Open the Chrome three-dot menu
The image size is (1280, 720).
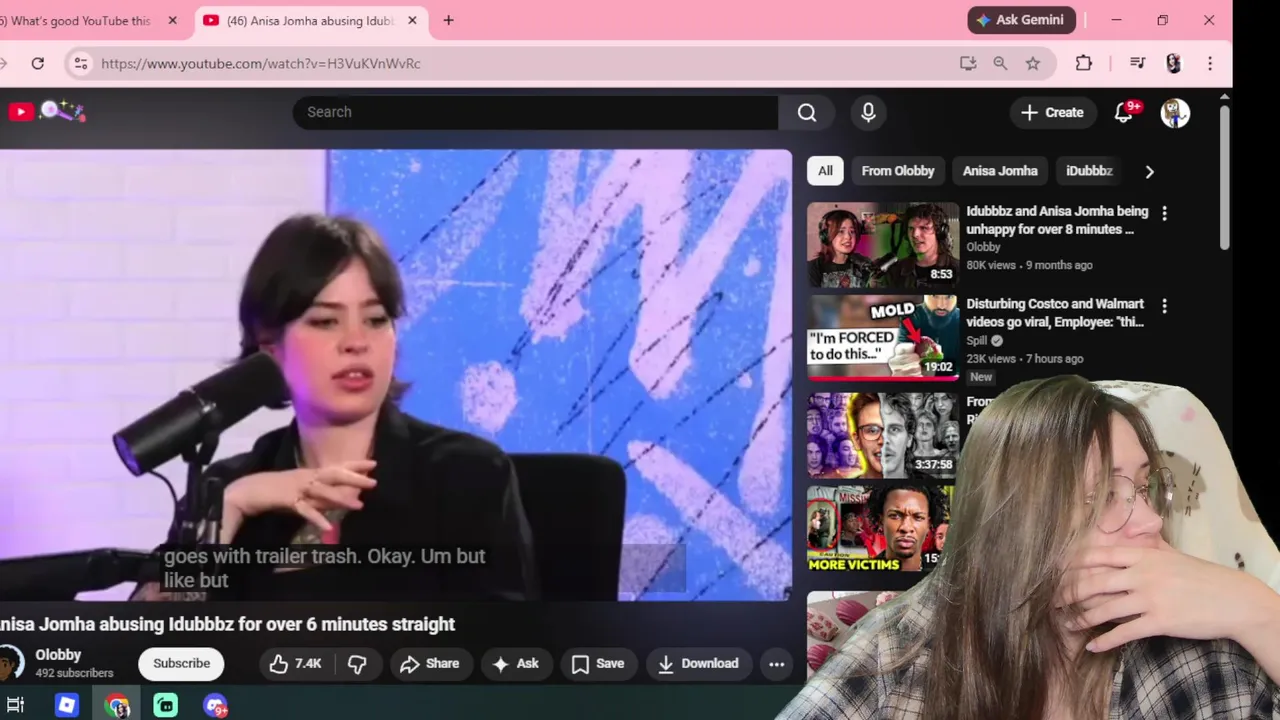(1210, 63)
